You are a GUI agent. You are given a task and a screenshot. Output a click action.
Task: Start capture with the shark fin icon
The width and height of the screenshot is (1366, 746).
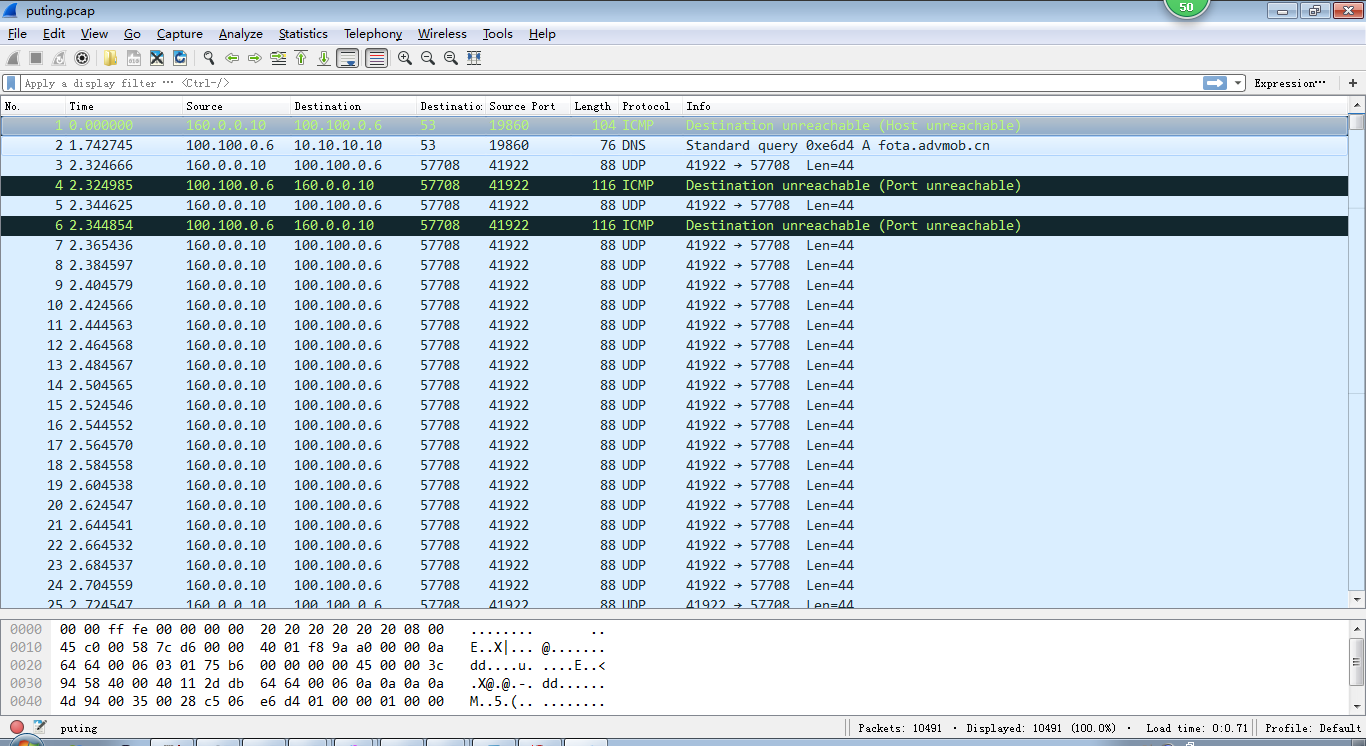(x=13, y=58)
